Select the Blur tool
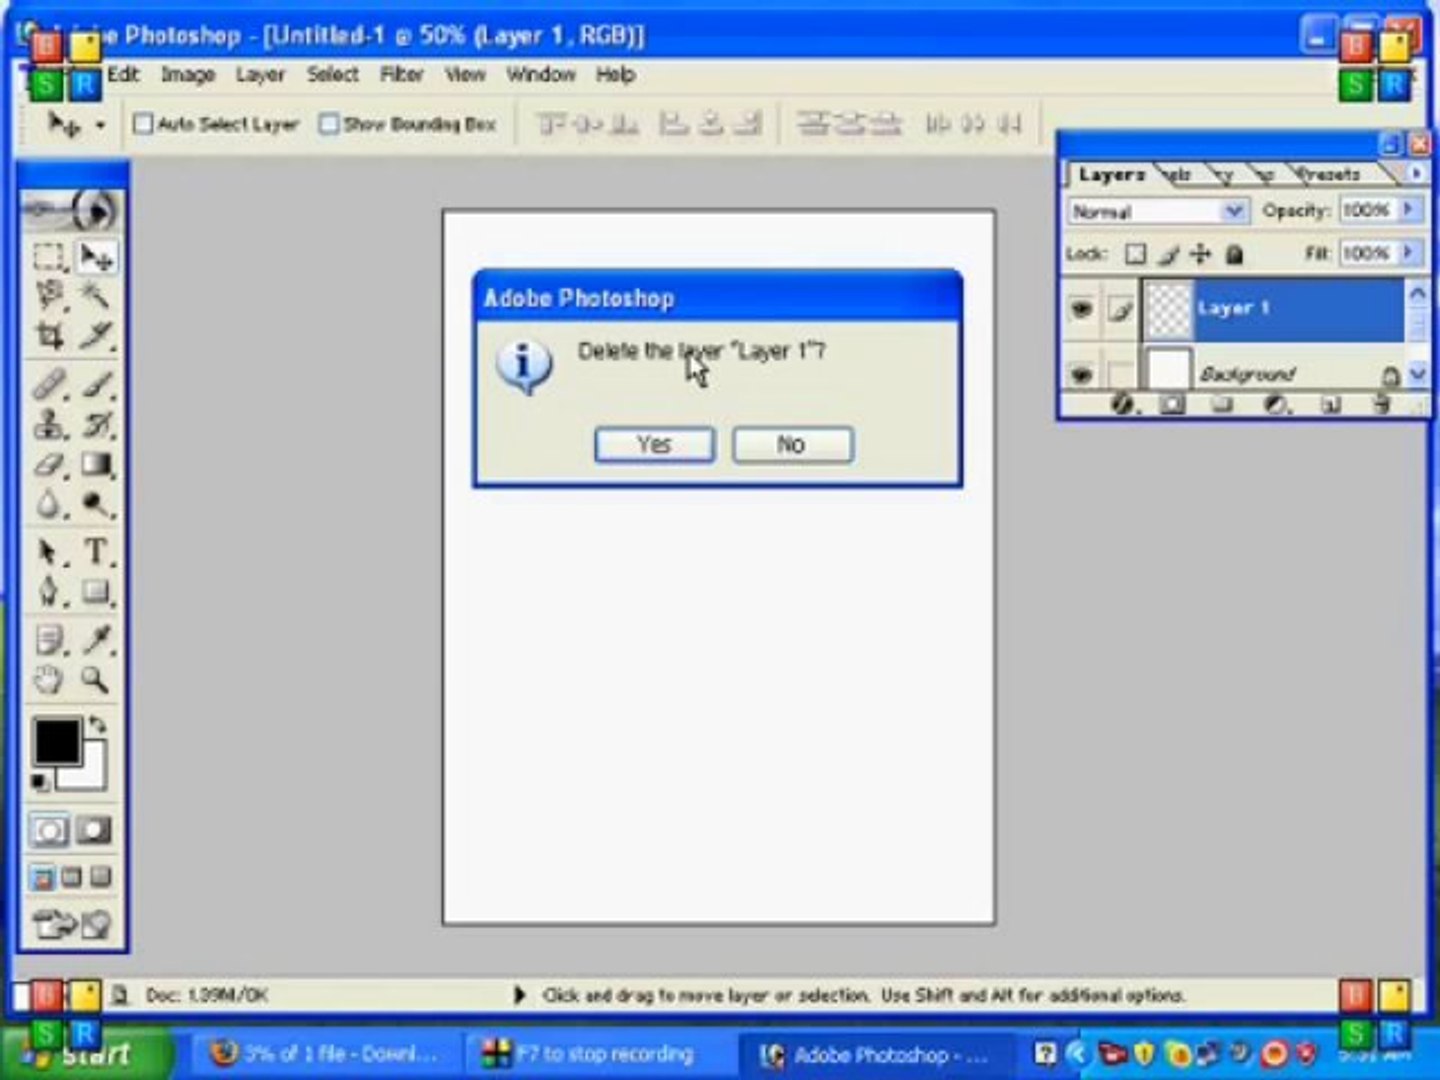1440x1080 pixels. 49,505
